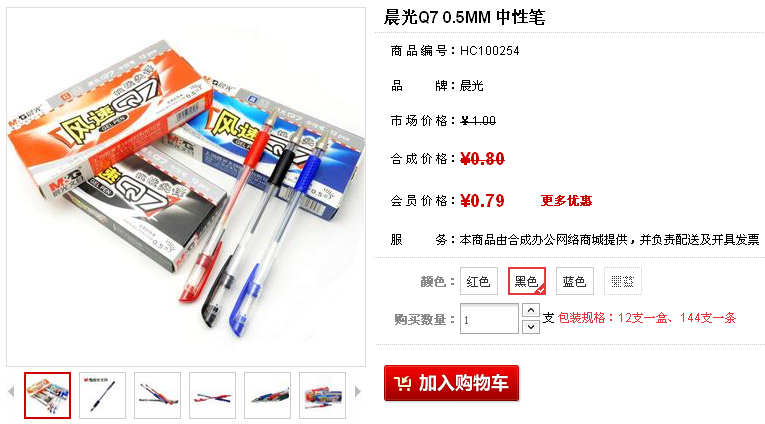Click the main product image
765x424 pixels.
point(186,187)
